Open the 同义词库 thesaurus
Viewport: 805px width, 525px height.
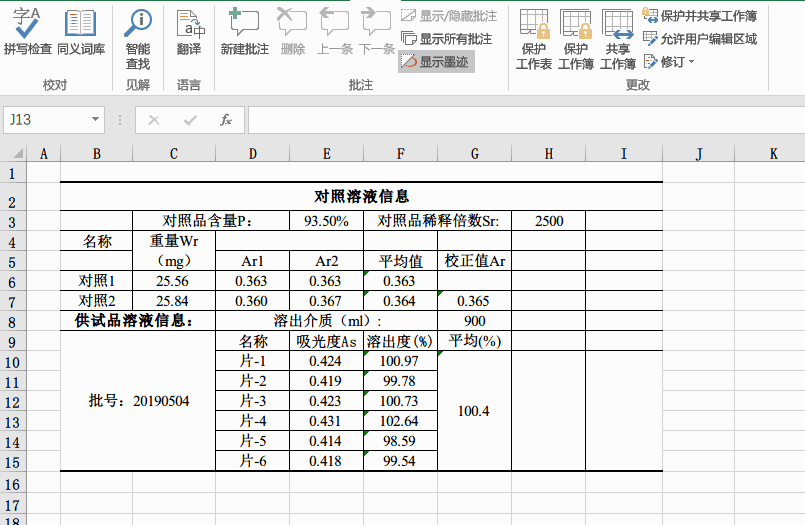point(81,31)
